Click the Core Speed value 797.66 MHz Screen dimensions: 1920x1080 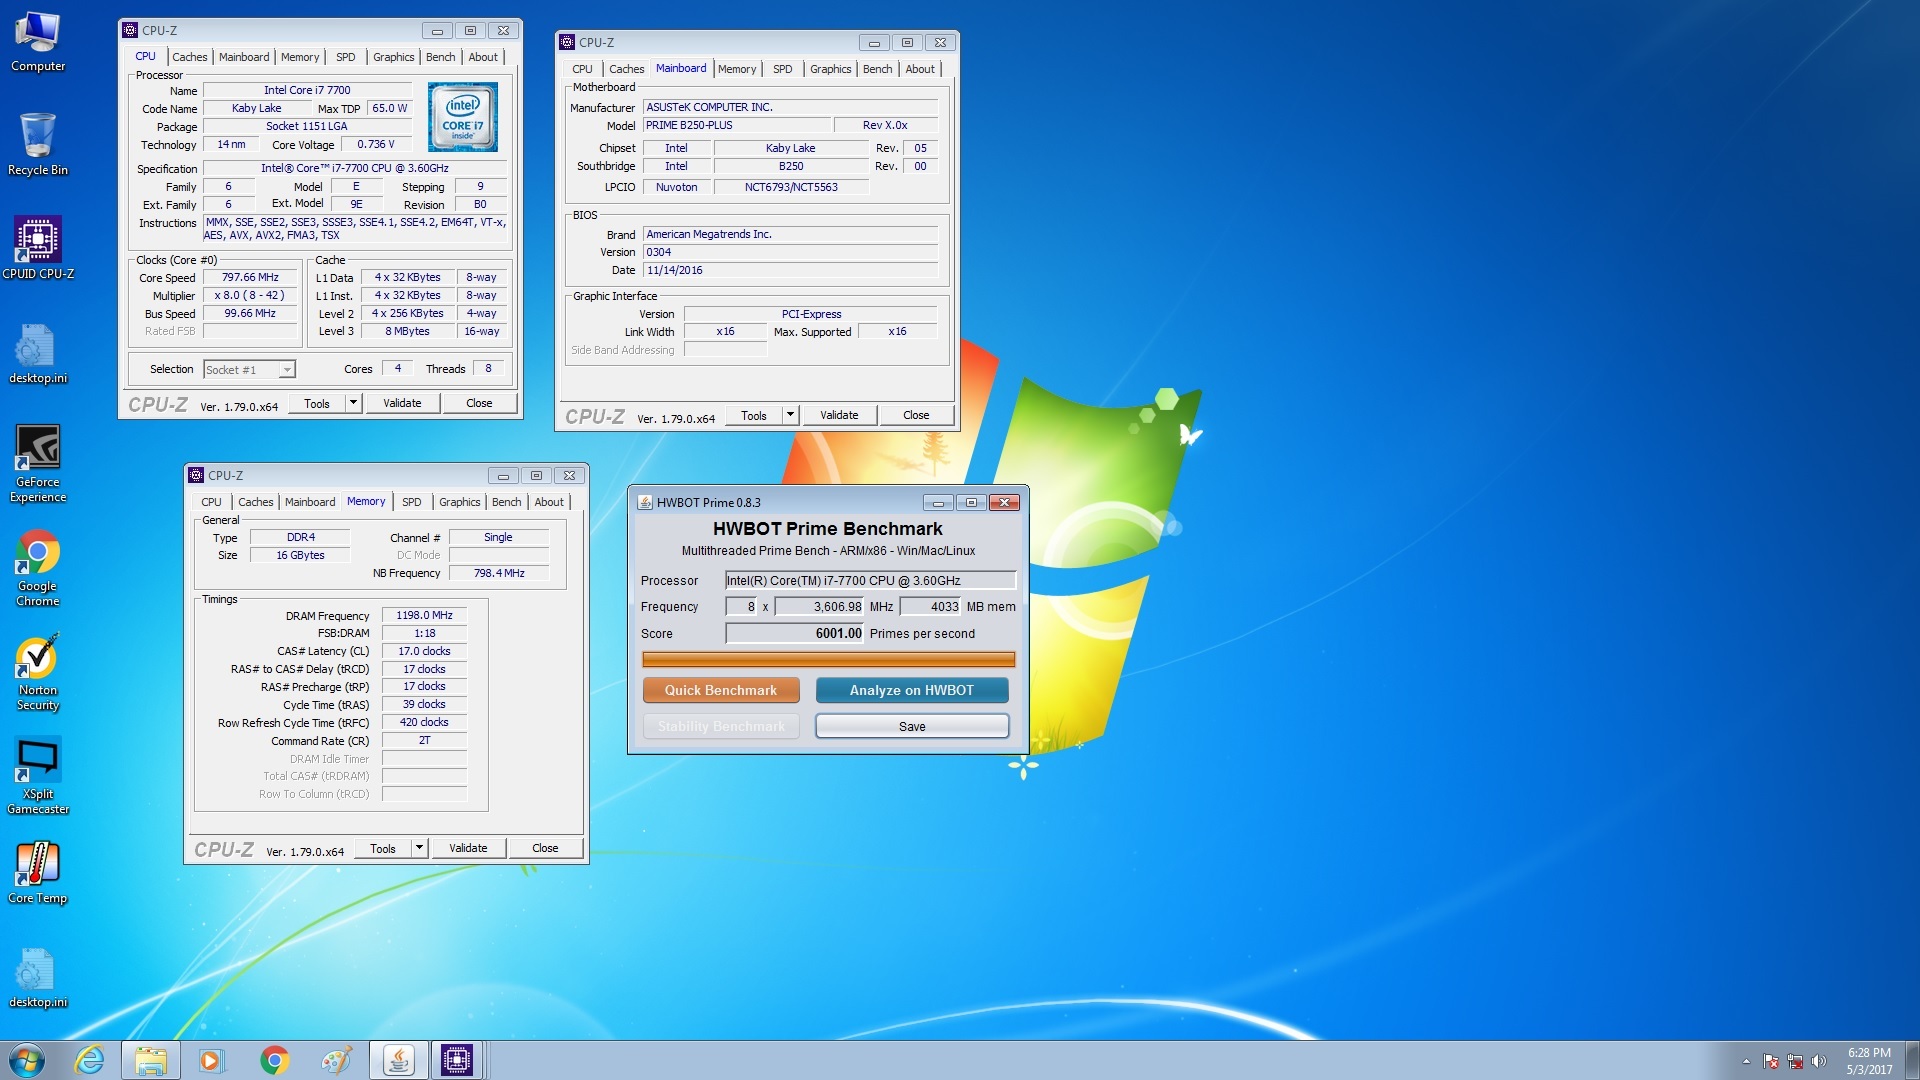[250, 277]
